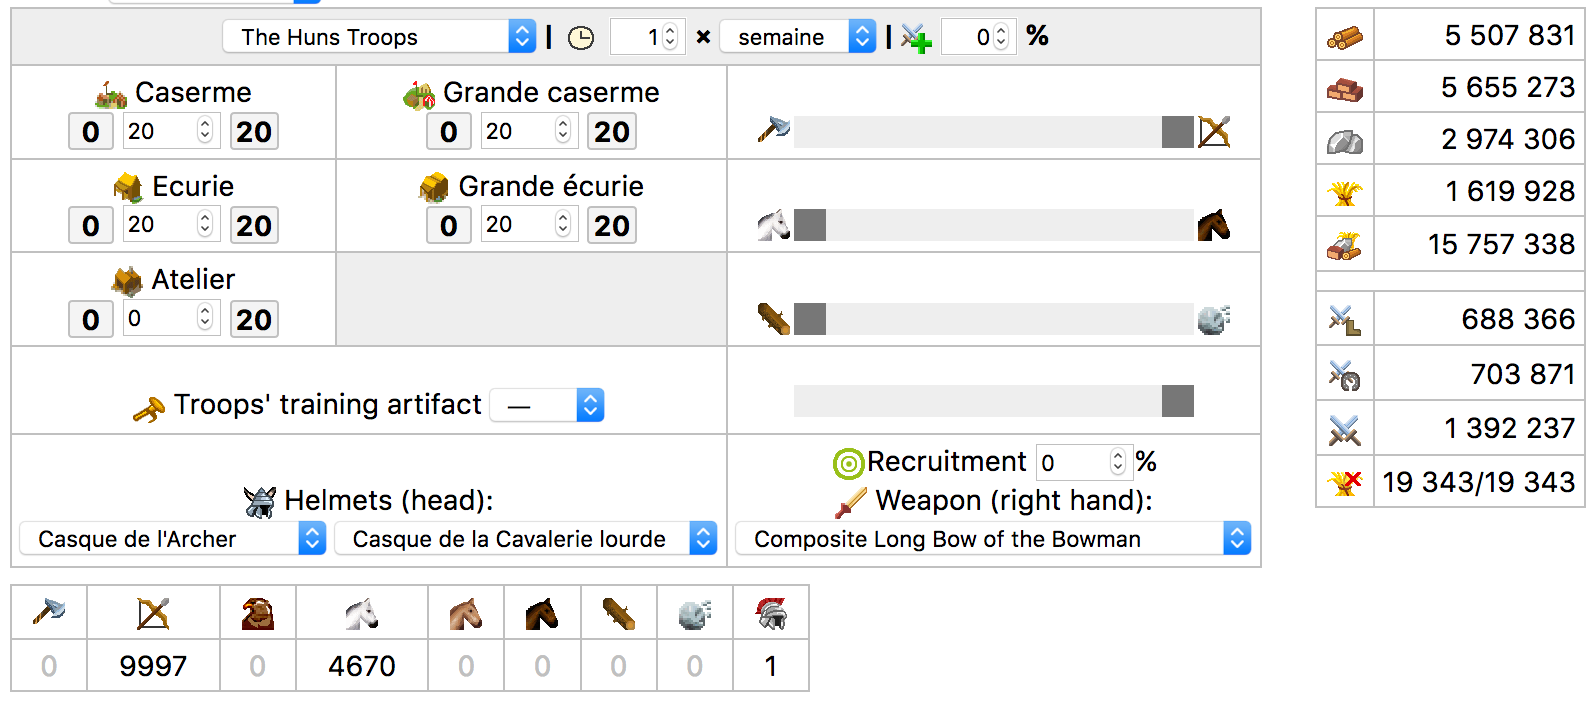Click the golden key training artifact icon
Image resolution: width=1590 pixels, height=702 pixels.
(149, 409)
